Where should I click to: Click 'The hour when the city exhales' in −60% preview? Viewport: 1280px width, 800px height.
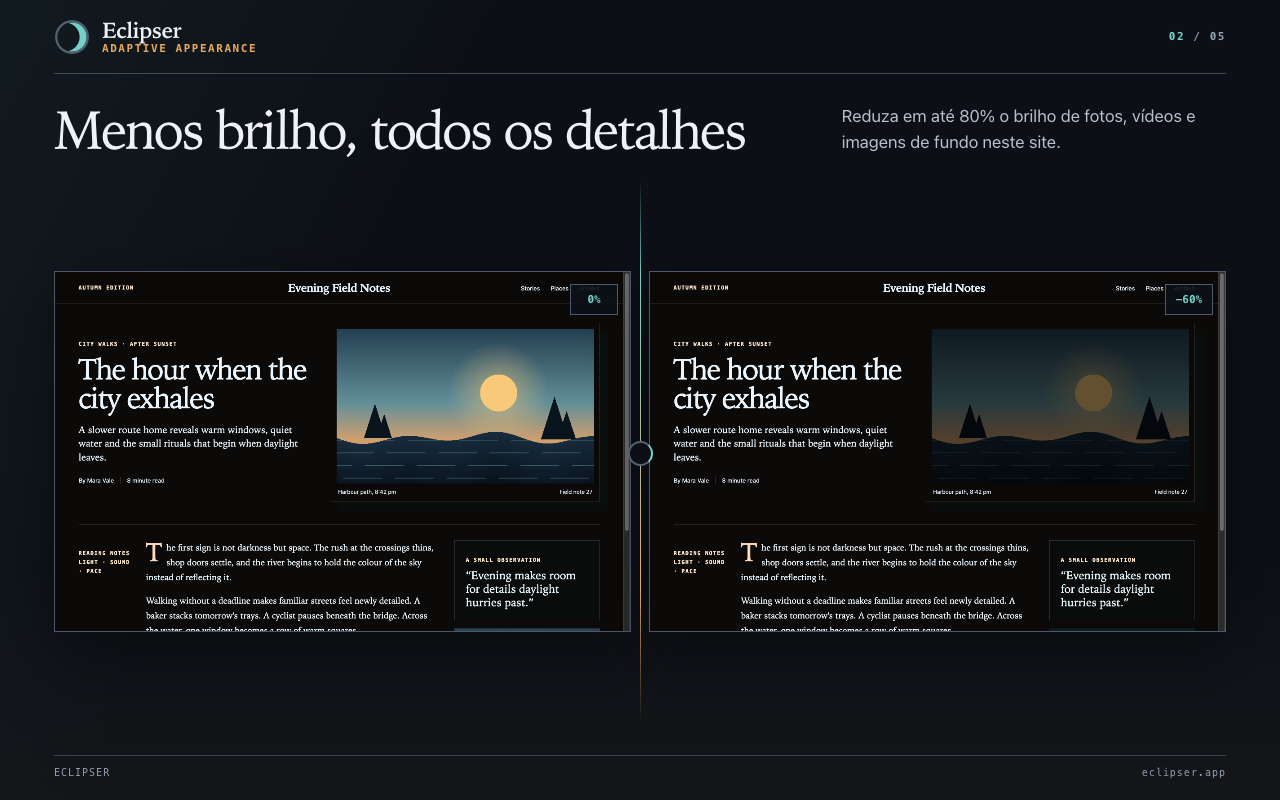(x=788, y=384)
